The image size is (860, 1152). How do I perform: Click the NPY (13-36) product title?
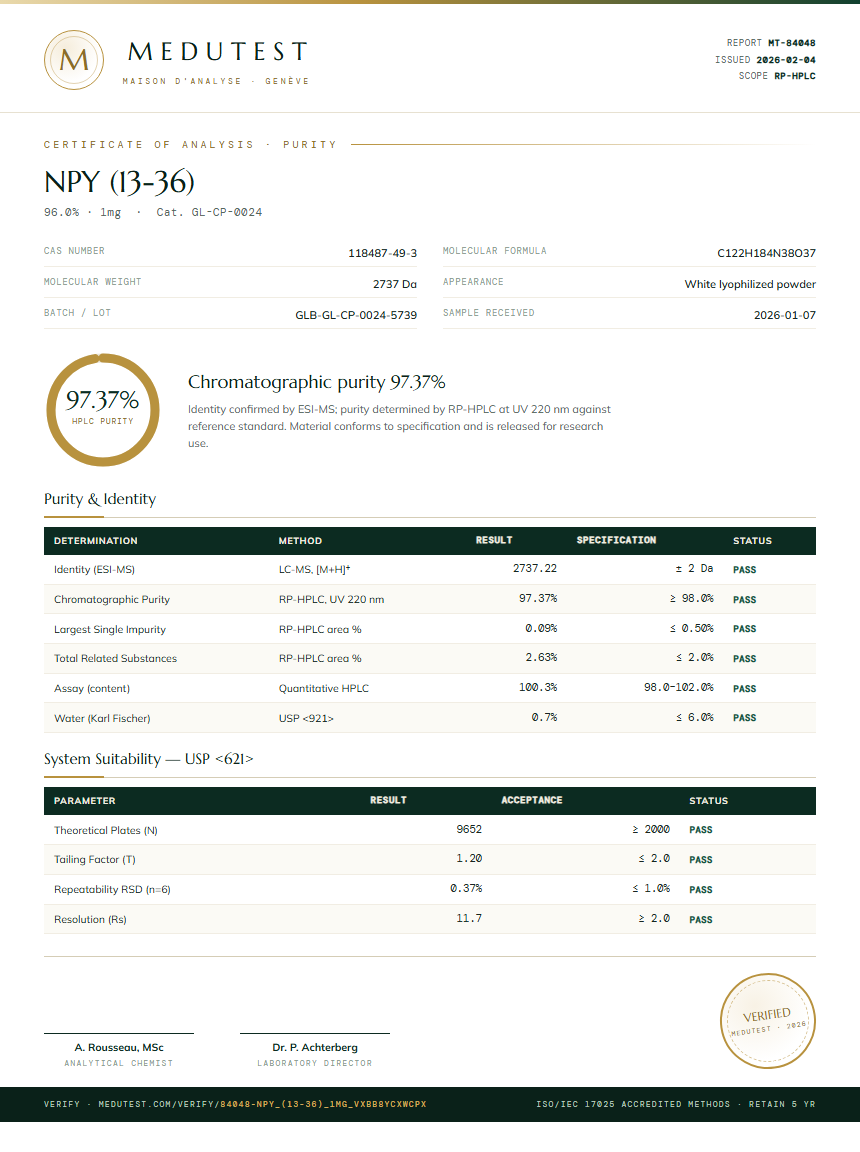(119, 181)
